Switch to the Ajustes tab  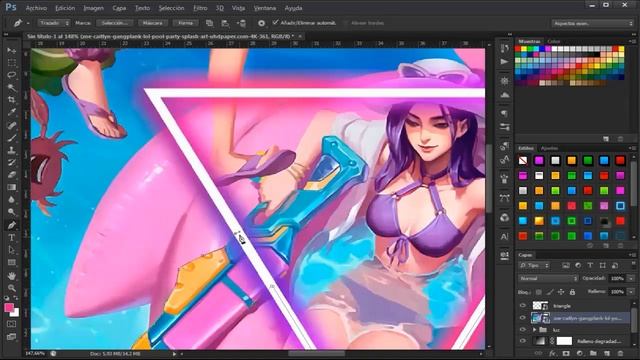pos(549,148)
